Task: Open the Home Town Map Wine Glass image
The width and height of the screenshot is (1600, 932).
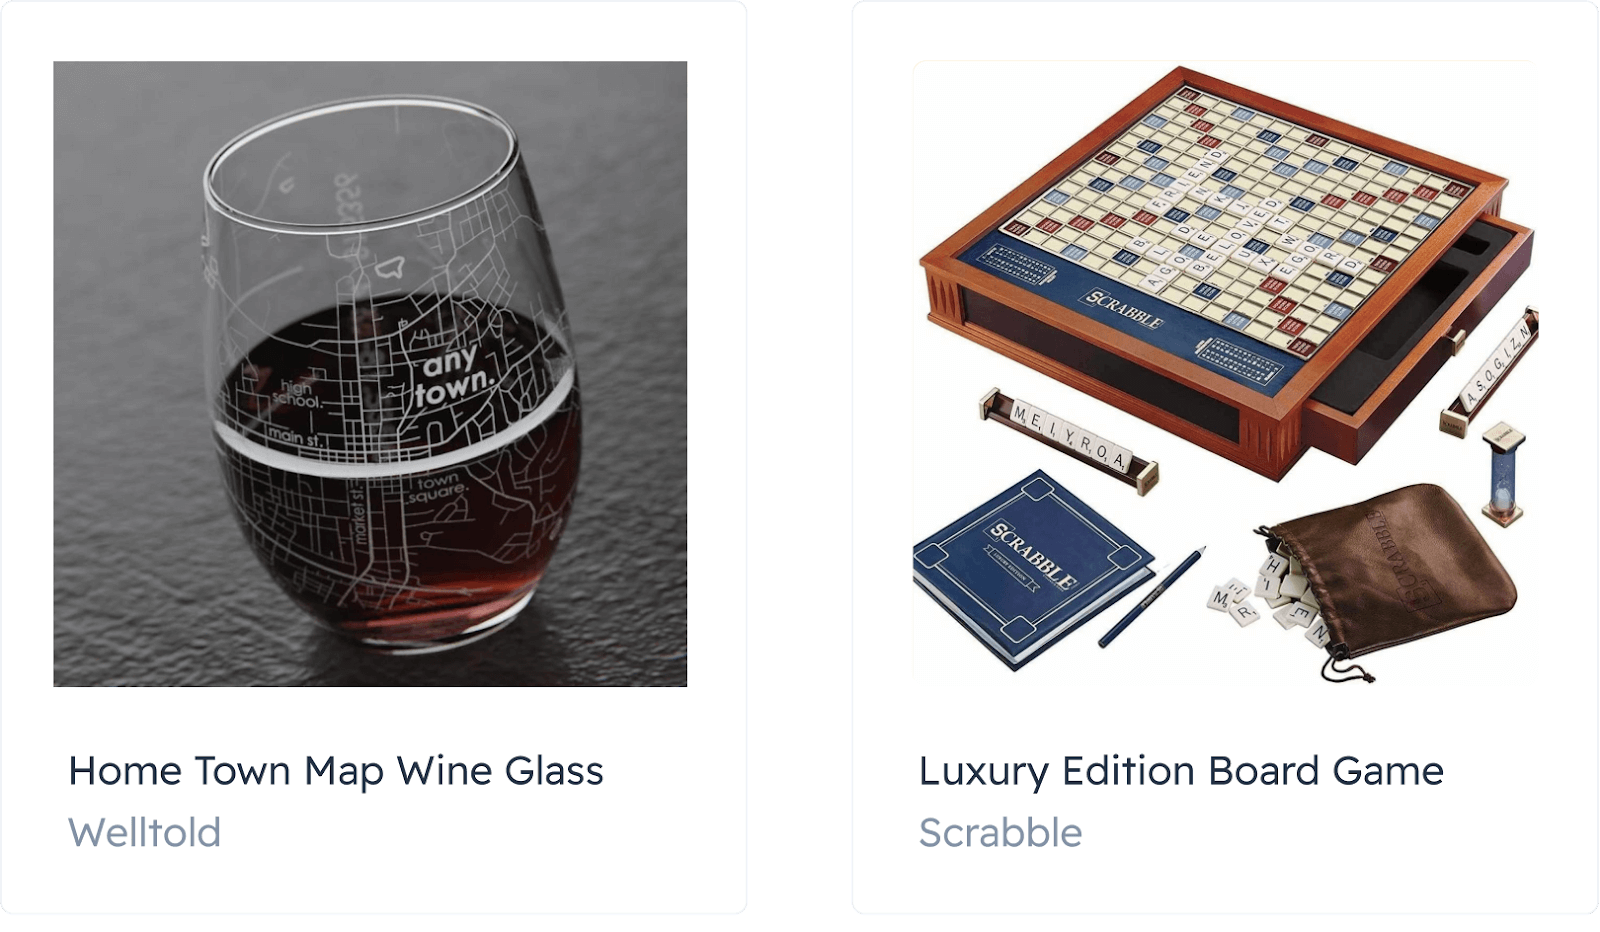Action: coord(370,374)
